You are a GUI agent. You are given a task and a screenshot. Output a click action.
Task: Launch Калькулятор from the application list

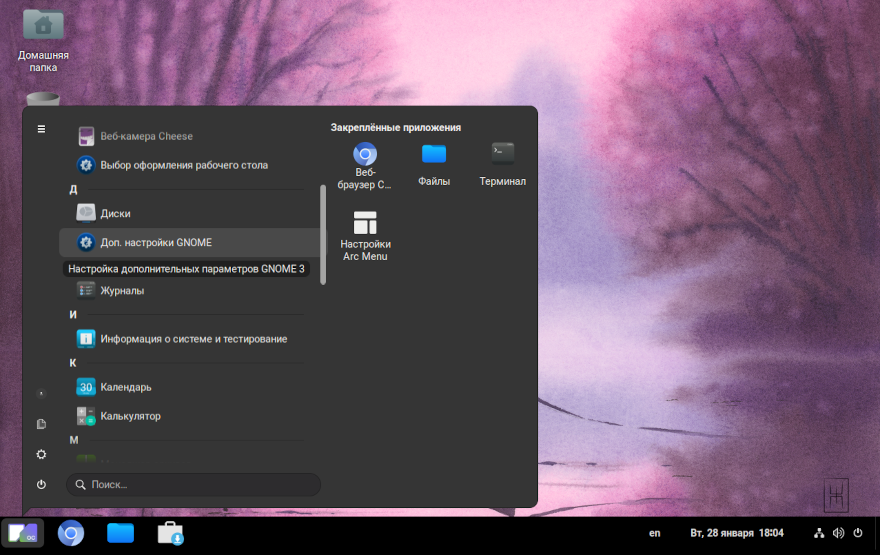(x=130, y=416)
